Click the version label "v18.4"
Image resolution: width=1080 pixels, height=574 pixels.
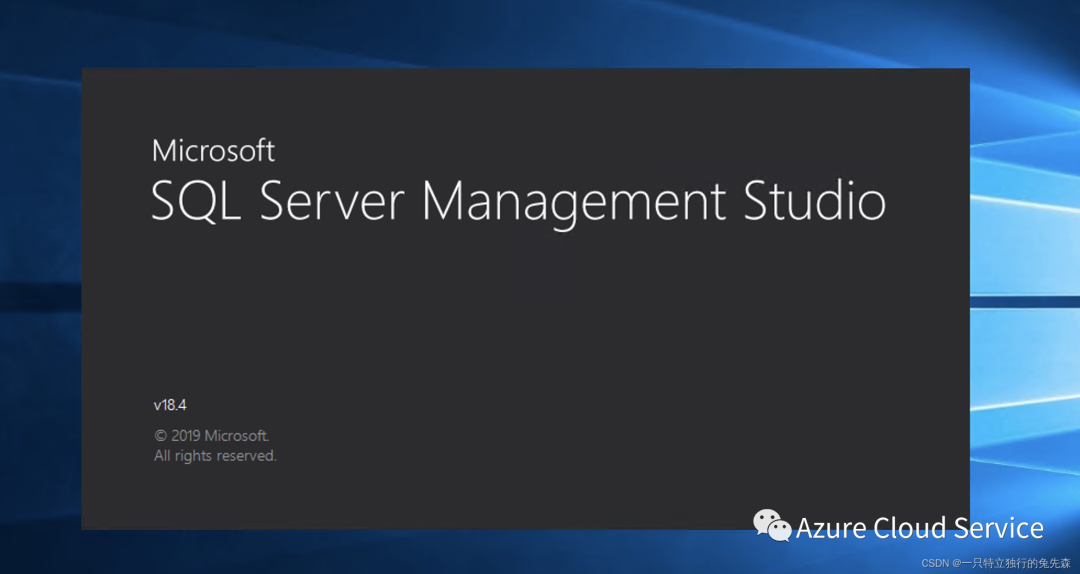click(x=170, y=404)
